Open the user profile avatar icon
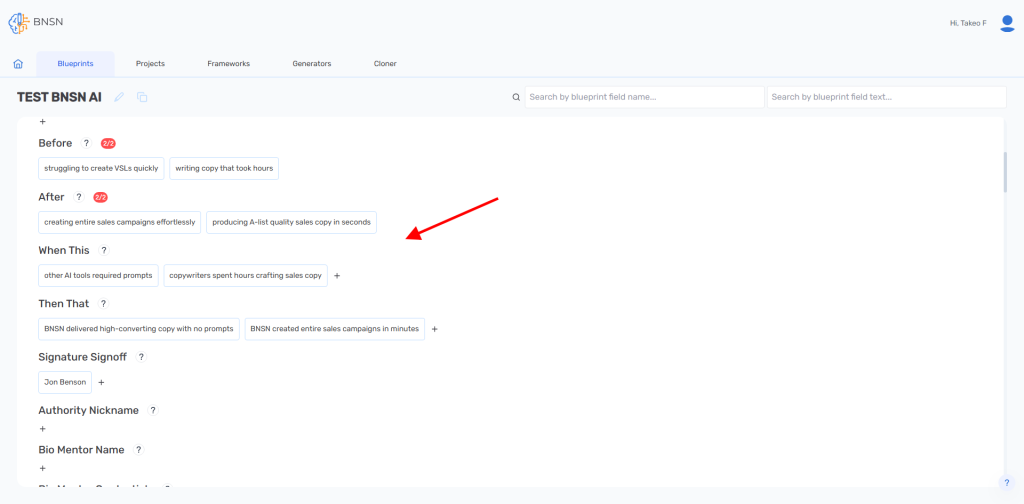Image resolution: width=1024 pixels, height=504 pixels. (1007, 24)
